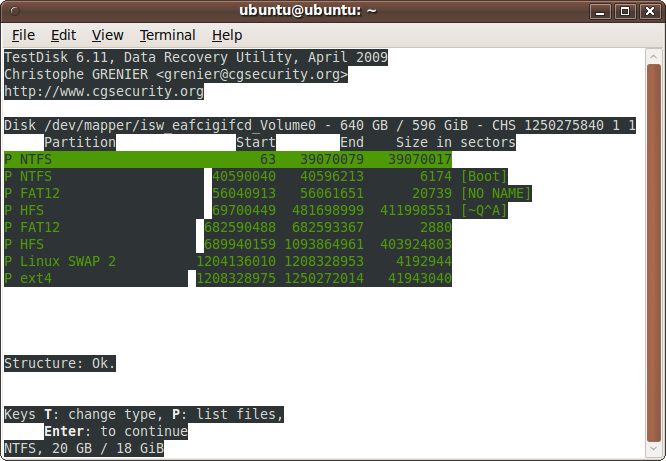Select the HFS [~Q^A] partition row
Viewport: 666px width, 461px height.
256,210
